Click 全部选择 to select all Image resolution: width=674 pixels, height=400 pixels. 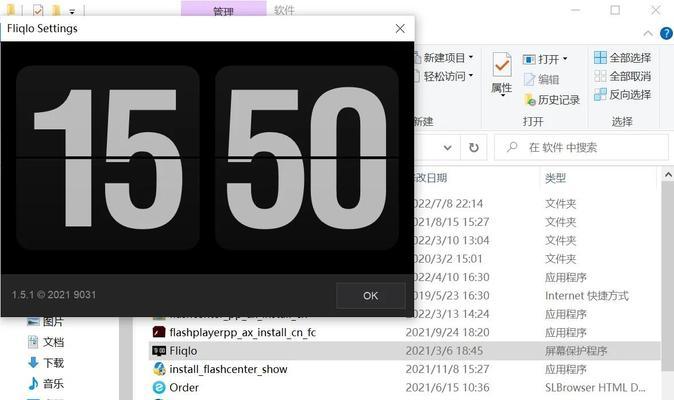[622, 58]
